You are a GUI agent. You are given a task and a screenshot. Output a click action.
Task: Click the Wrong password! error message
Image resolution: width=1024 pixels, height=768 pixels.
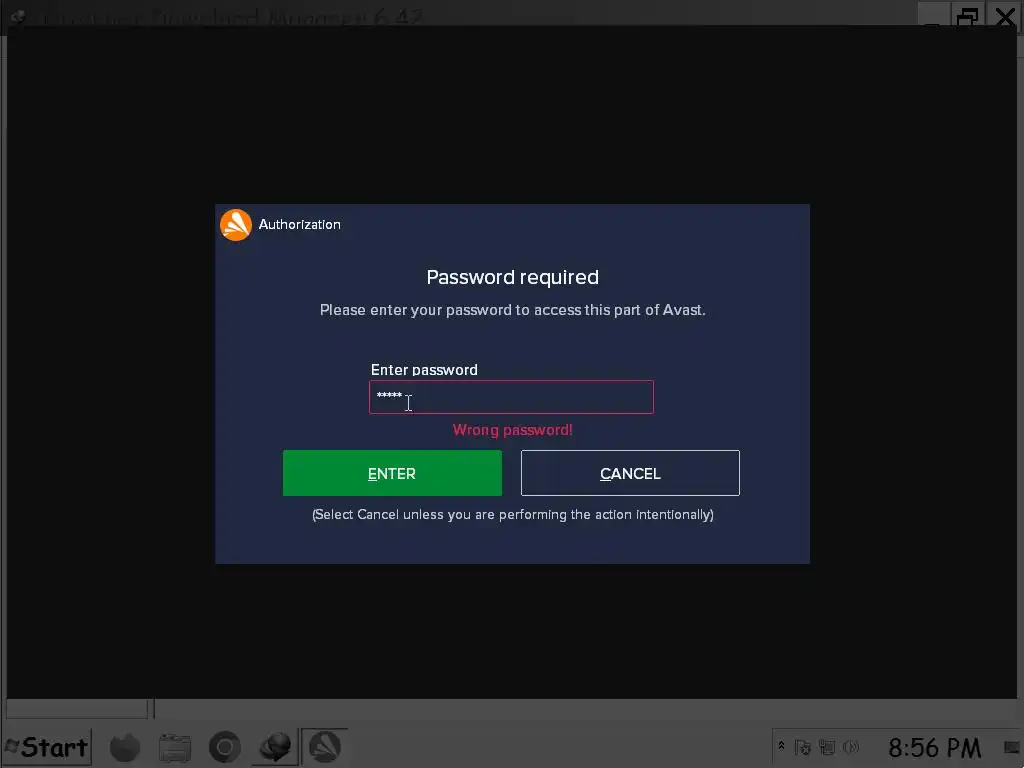point(513,430)
